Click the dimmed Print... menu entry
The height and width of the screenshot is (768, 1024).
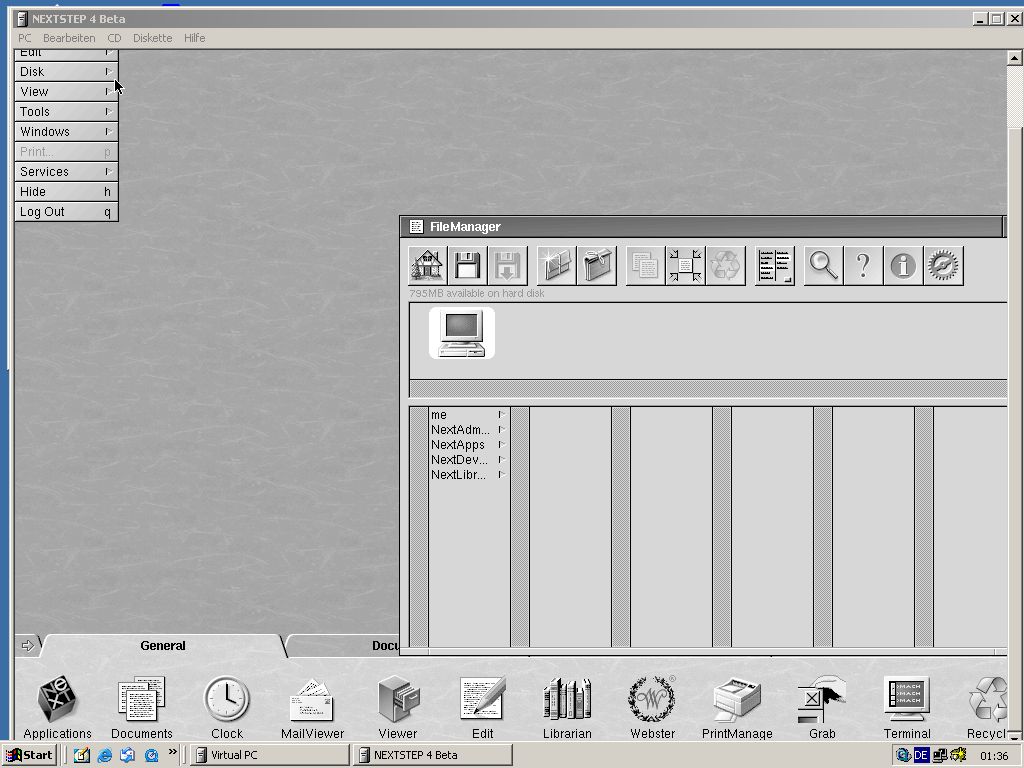[66, 152]
